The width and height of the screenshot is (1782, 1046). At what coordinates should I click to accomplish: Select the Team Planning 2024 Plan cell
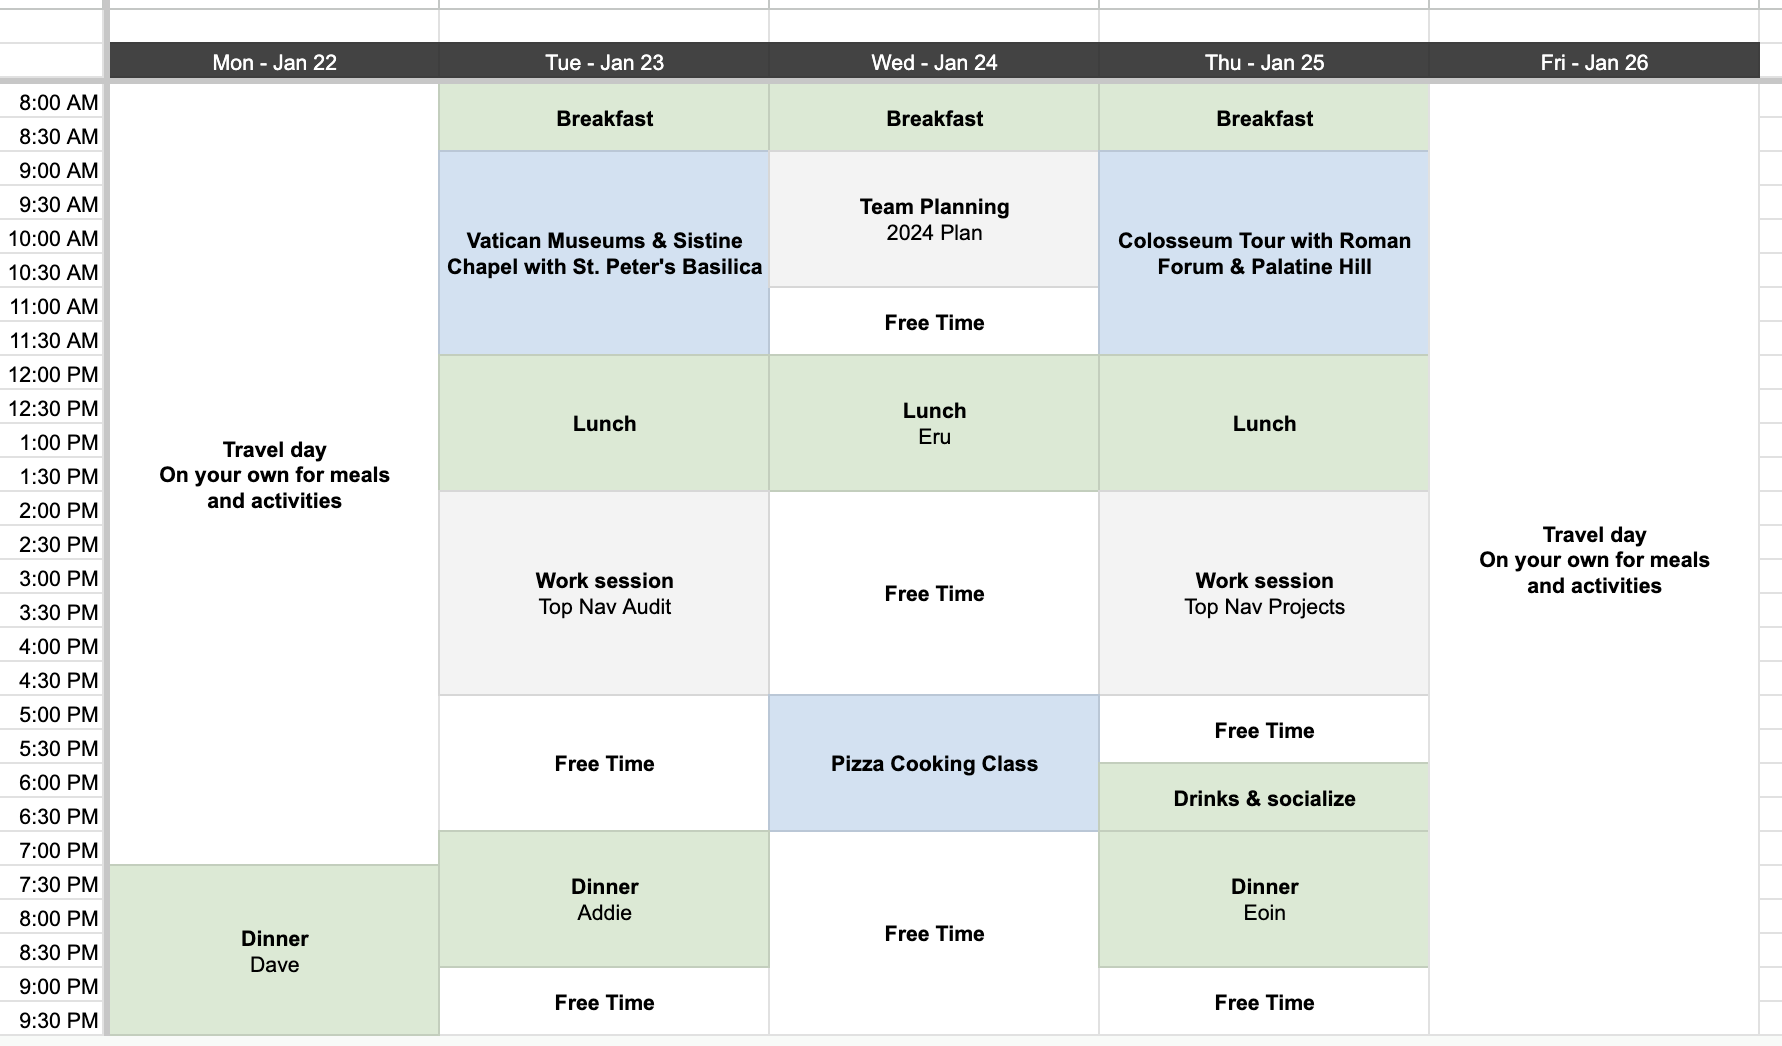click(x=934, y=219)
